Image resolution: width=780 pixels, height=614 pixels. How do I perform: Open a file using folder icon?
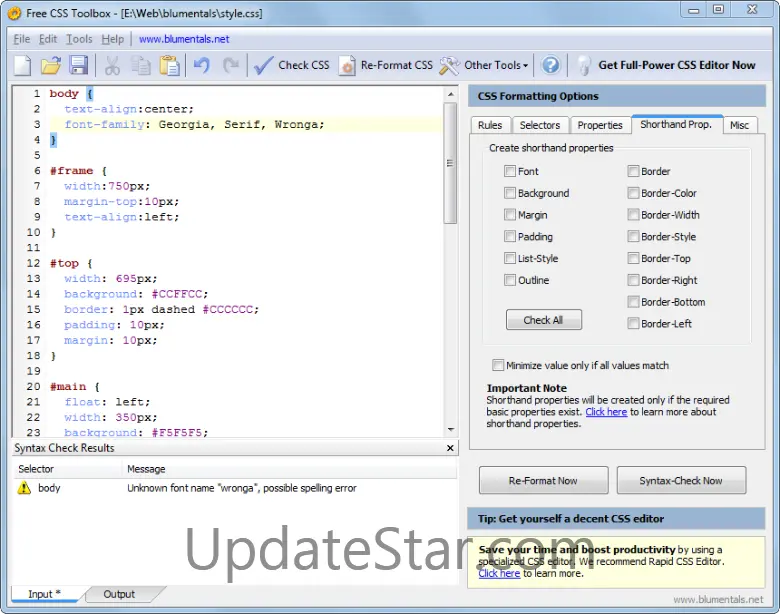tap(51, 65)
